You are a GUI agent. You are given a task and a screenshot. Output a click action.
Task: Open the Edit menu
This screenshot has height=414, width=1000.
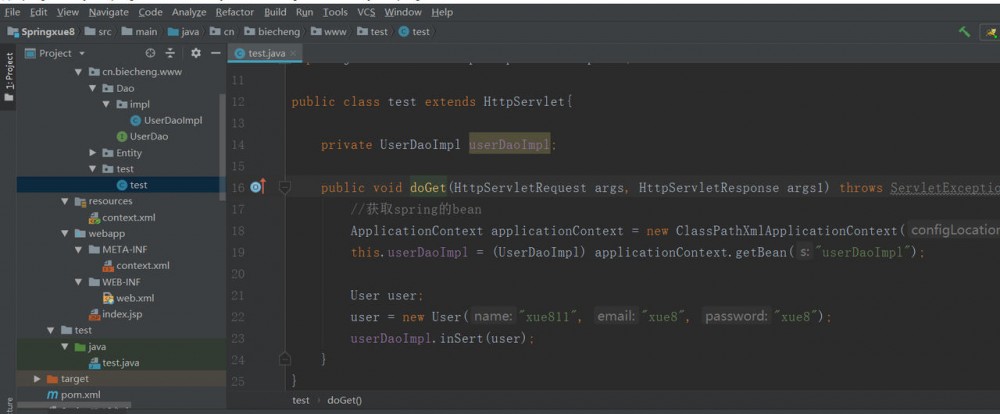[x=38, y=12]
